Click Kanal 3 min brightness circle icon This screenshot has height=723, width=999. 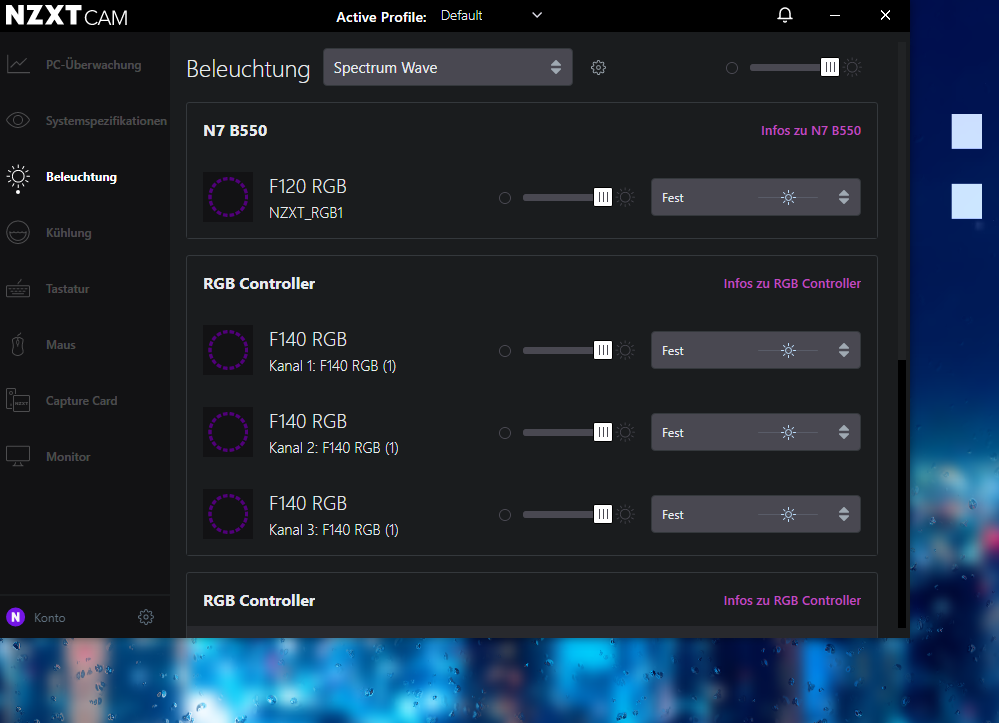[x=505, y=515]
